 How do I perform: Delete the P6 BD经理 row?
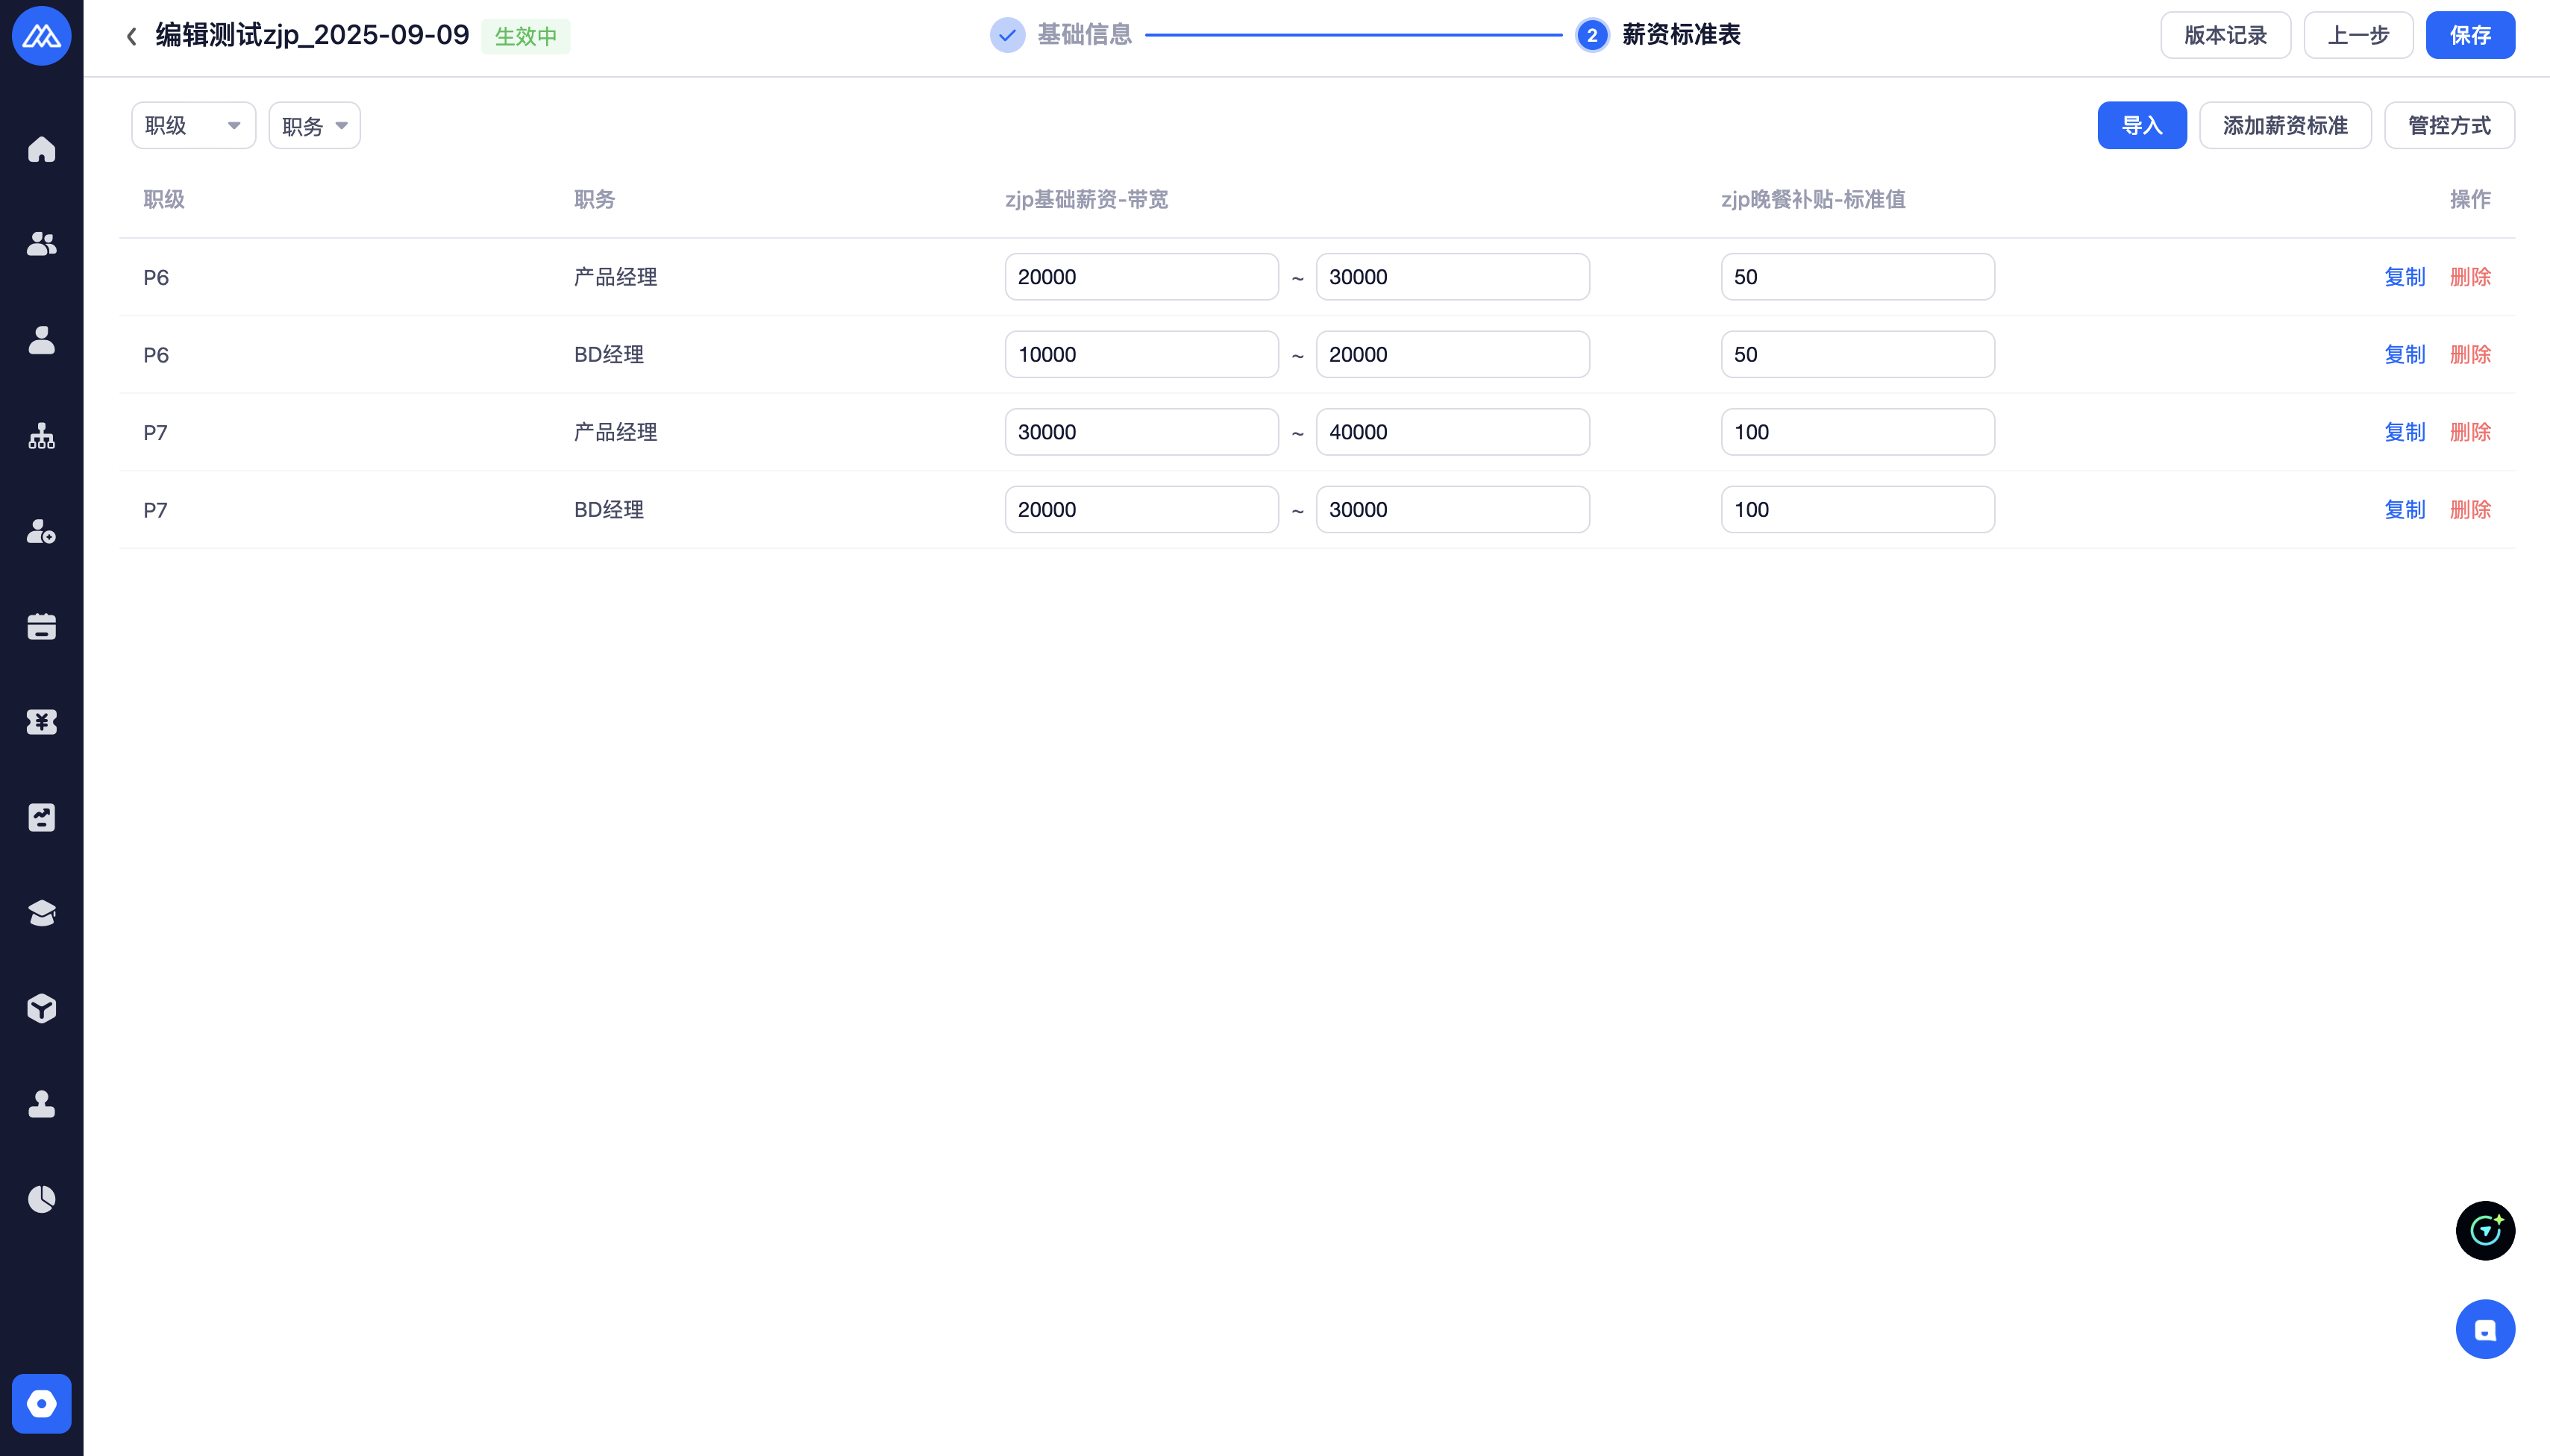point(2470,355)
